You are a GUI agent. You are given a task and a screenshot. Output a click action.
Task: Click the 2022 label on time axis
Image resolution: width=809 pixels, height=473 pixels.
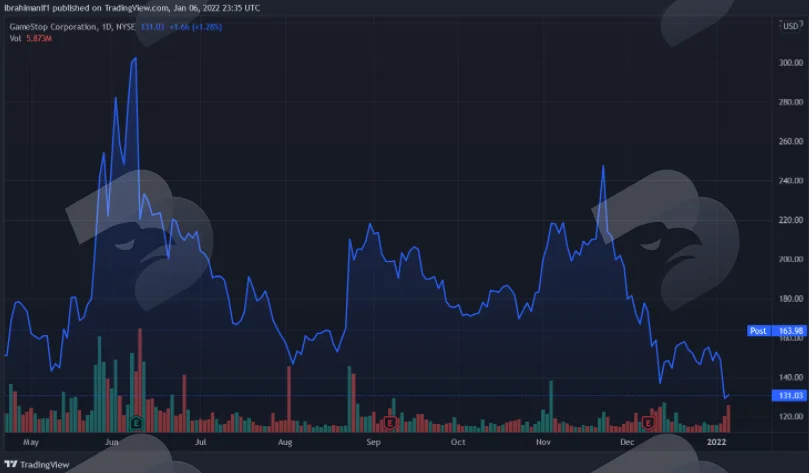pyautogui.click(x=716, y=442)
